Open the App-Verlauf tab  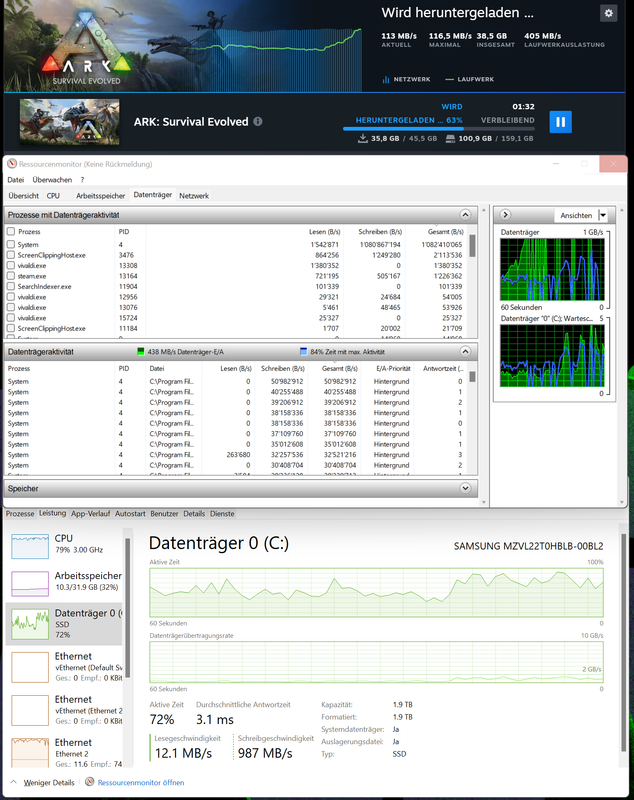tap(90, 514)
